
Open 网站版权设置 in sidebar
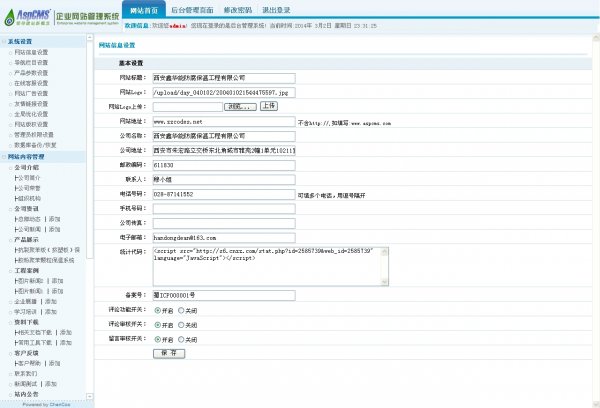coord(31,124)
